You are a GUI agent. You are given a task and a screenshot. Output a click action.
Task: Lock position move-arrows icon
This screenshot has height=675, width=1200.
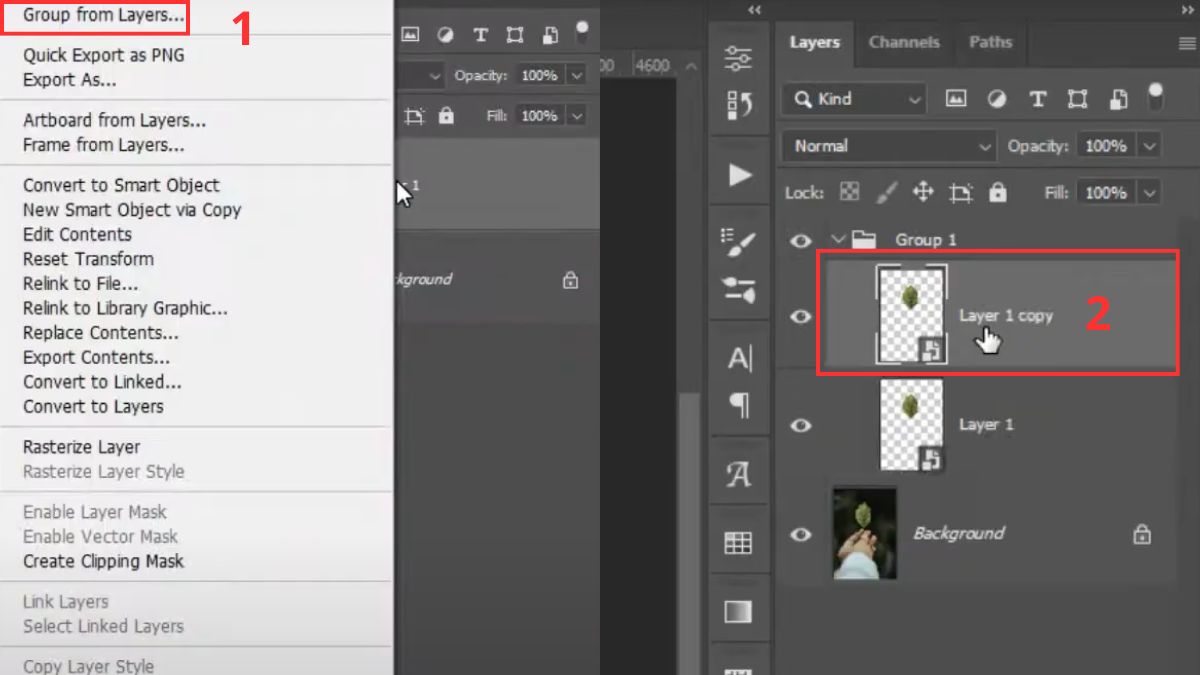tap(923, 192)
